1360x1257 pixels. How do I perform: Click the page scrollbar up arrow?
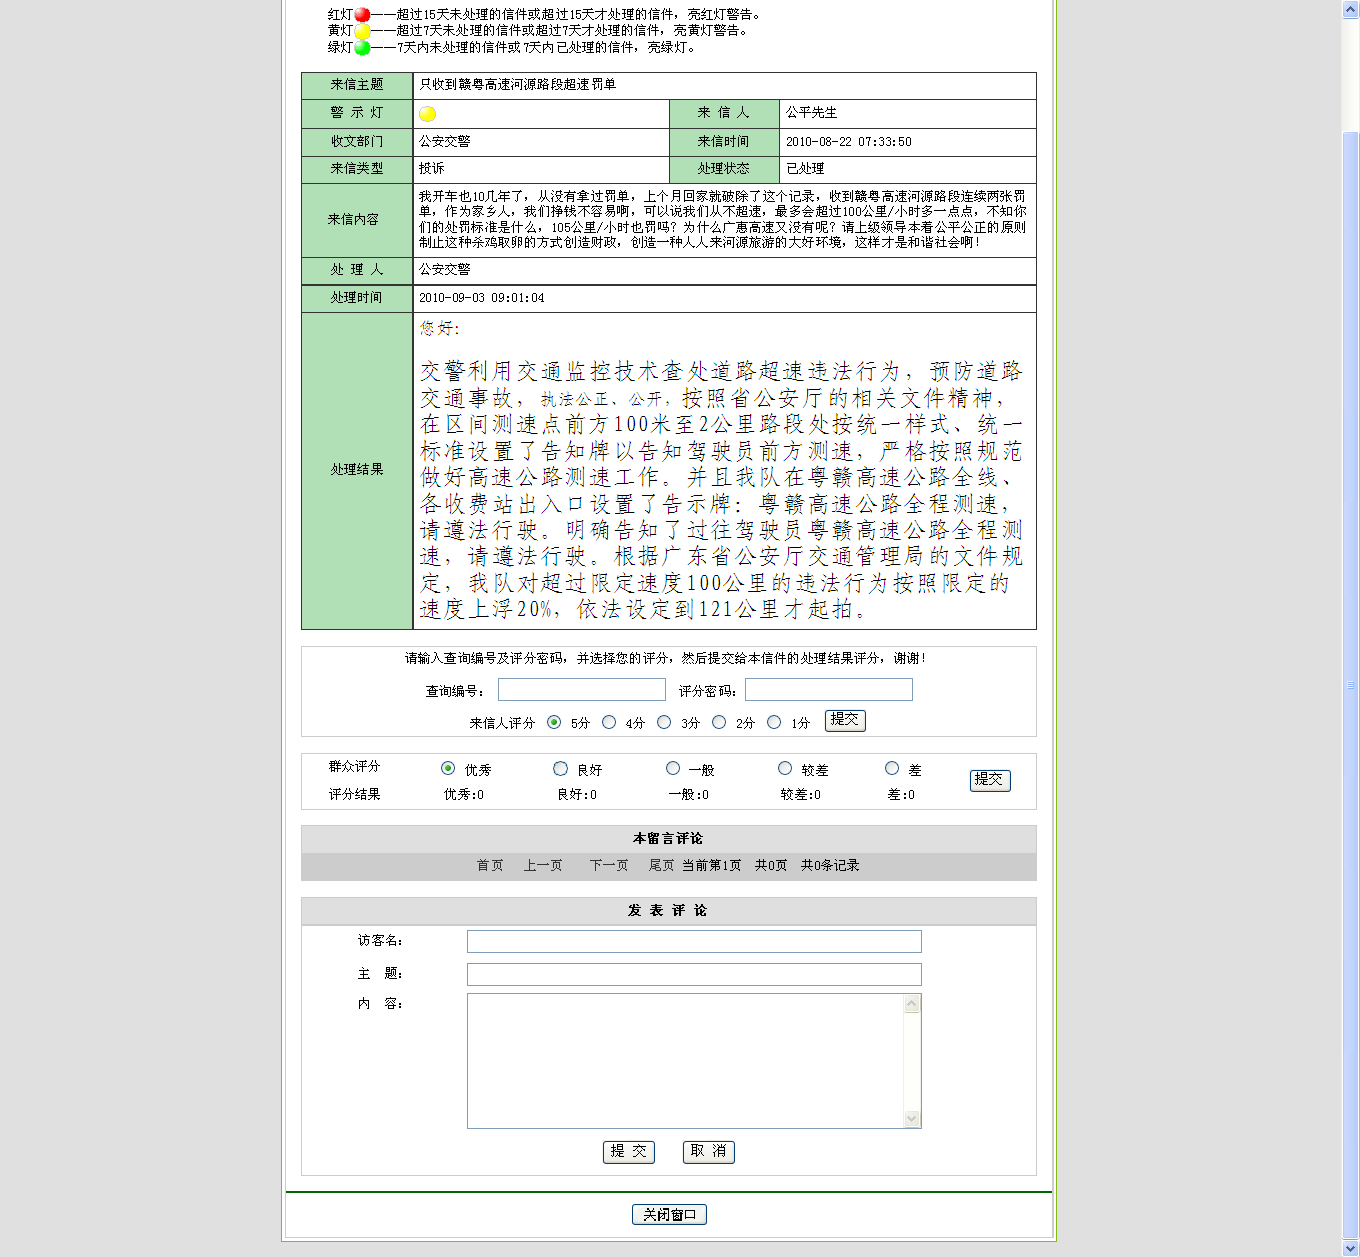point(1350,8)
